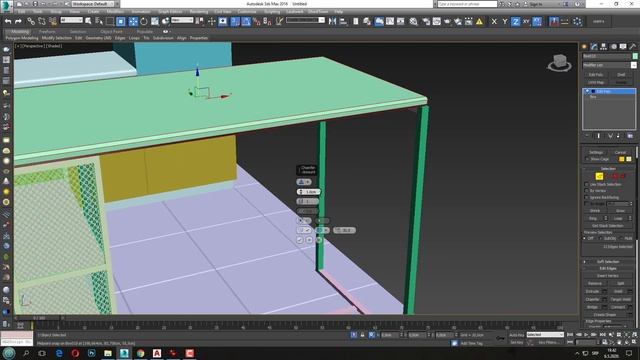Activate the Select Object tool
The width and height of the screenshot is (640, 360).
pyautogui.click(x=88, y=21)
